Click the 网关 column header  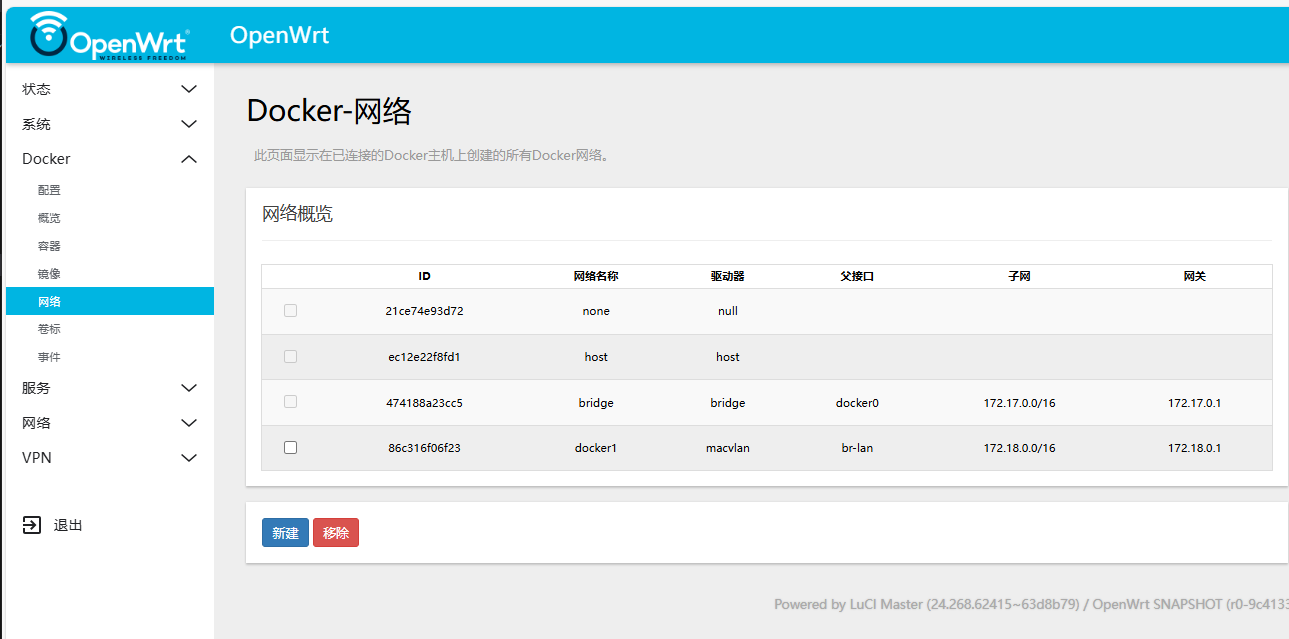(1194, 276)
